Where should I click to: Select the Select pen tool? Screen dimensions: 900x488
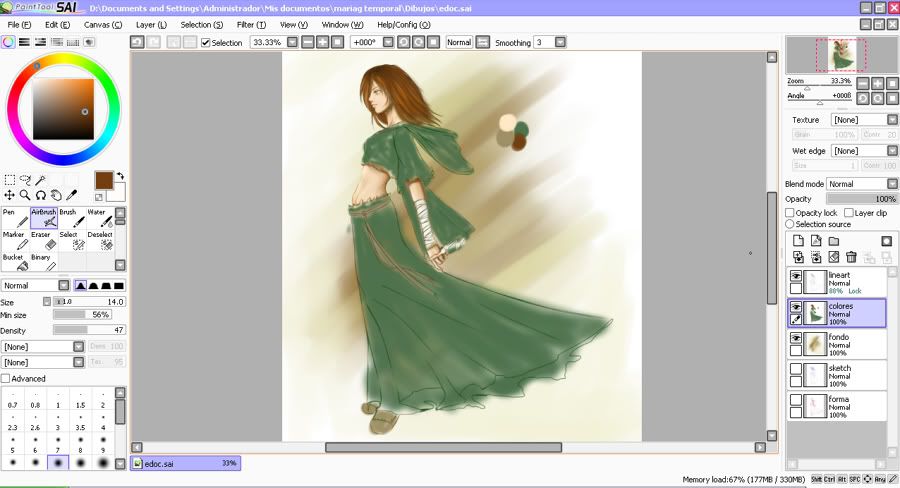pos(72,241)
